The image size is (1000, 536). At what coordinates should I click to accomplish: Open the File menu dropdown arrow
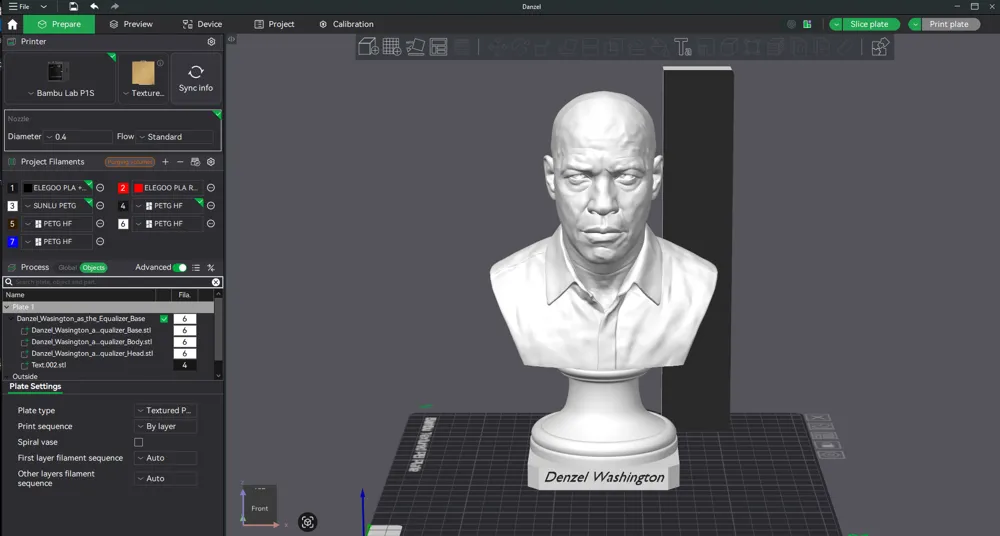[x=43, y=6]
